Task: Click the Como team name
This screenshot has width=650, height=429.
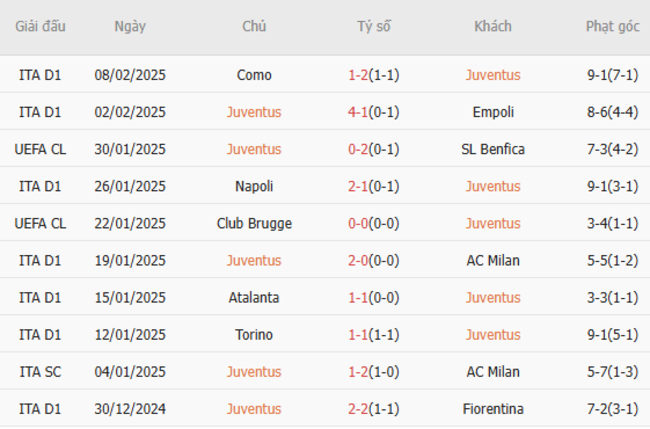Action: pyautogui.click(x=254, y=75)
